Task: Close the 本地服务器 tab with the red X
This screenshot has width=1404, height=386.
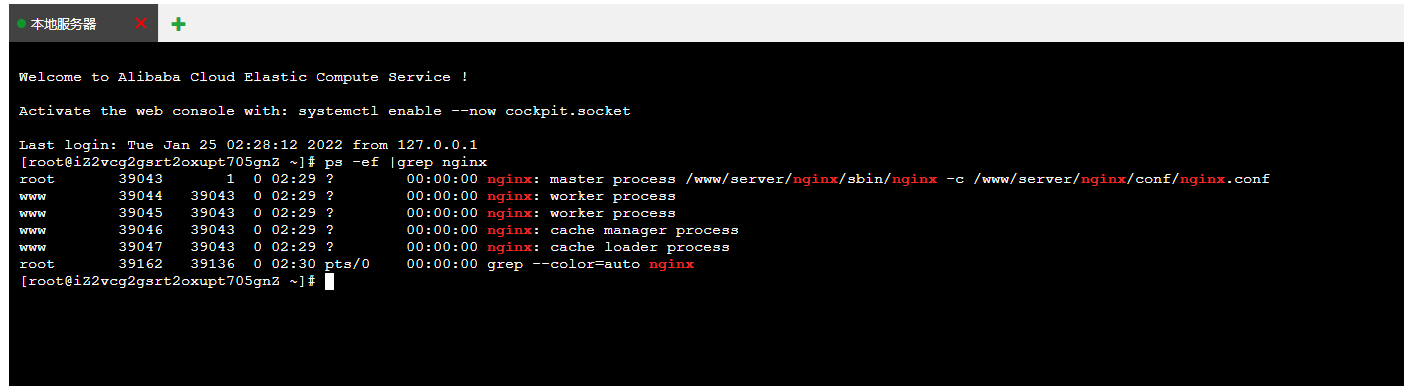Action: point(141,23)
